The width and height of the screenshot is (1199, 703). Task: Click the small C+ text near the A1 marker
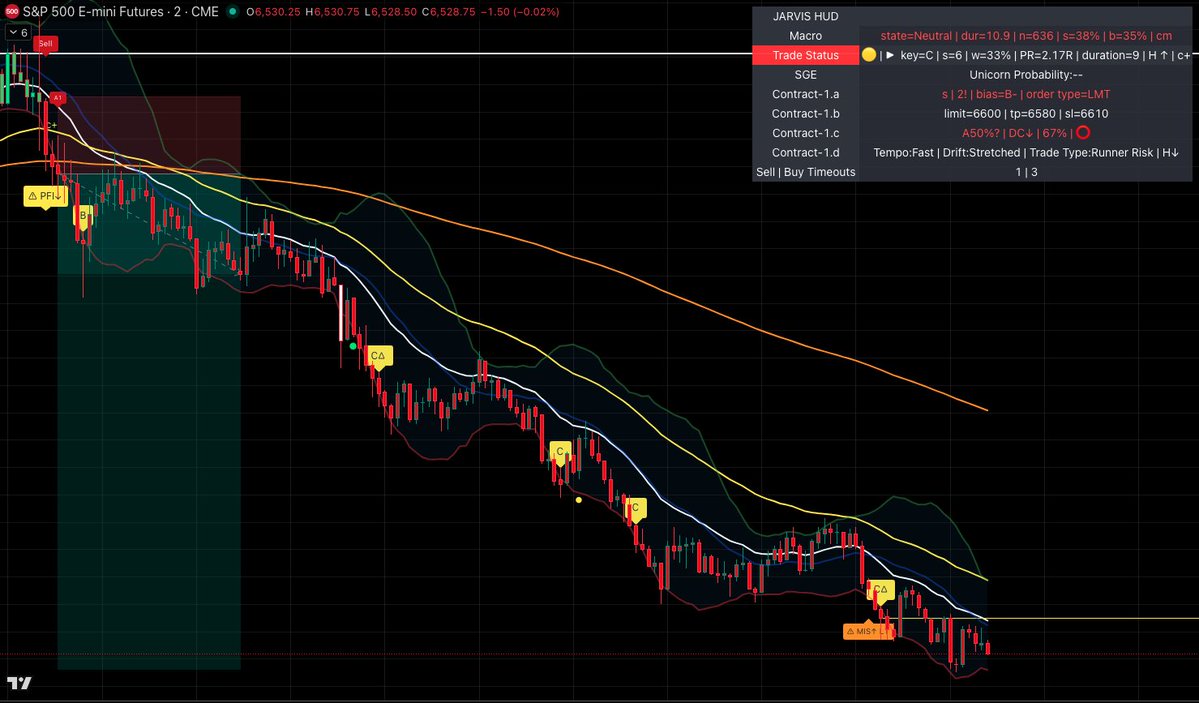pyautogui.click(x=51, y=125)
